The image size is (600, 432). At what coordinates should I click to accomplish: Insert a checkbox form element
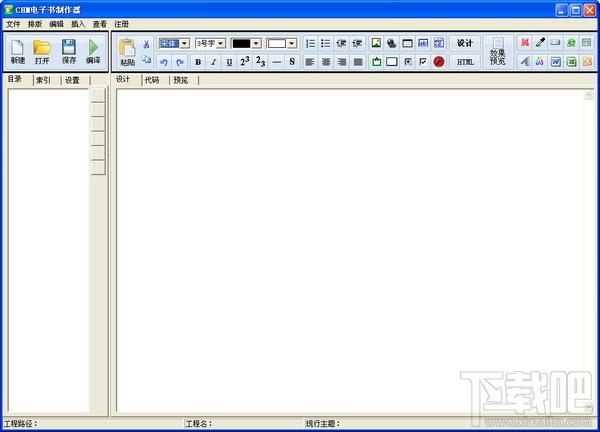pos(423,62)
